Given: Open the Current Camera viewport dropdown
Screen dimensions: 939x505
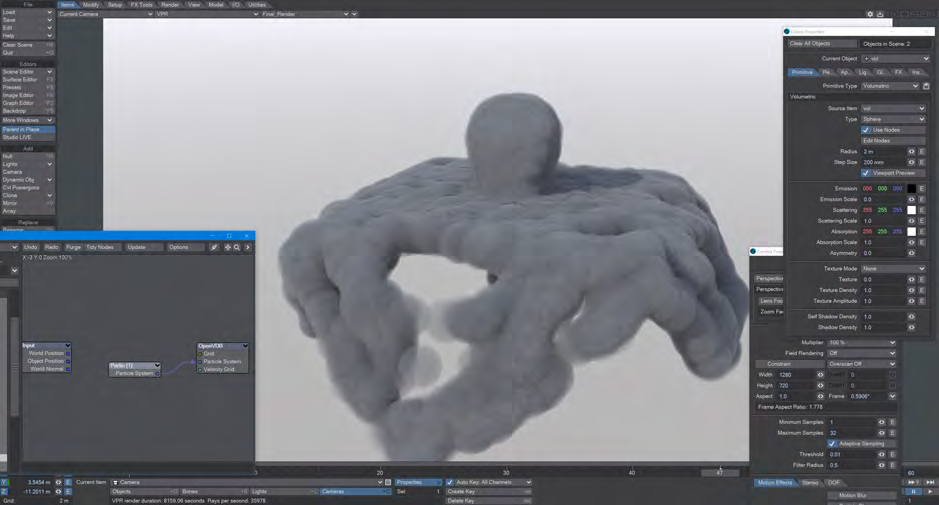Looking at the screenshot, I should pos(105,14).
